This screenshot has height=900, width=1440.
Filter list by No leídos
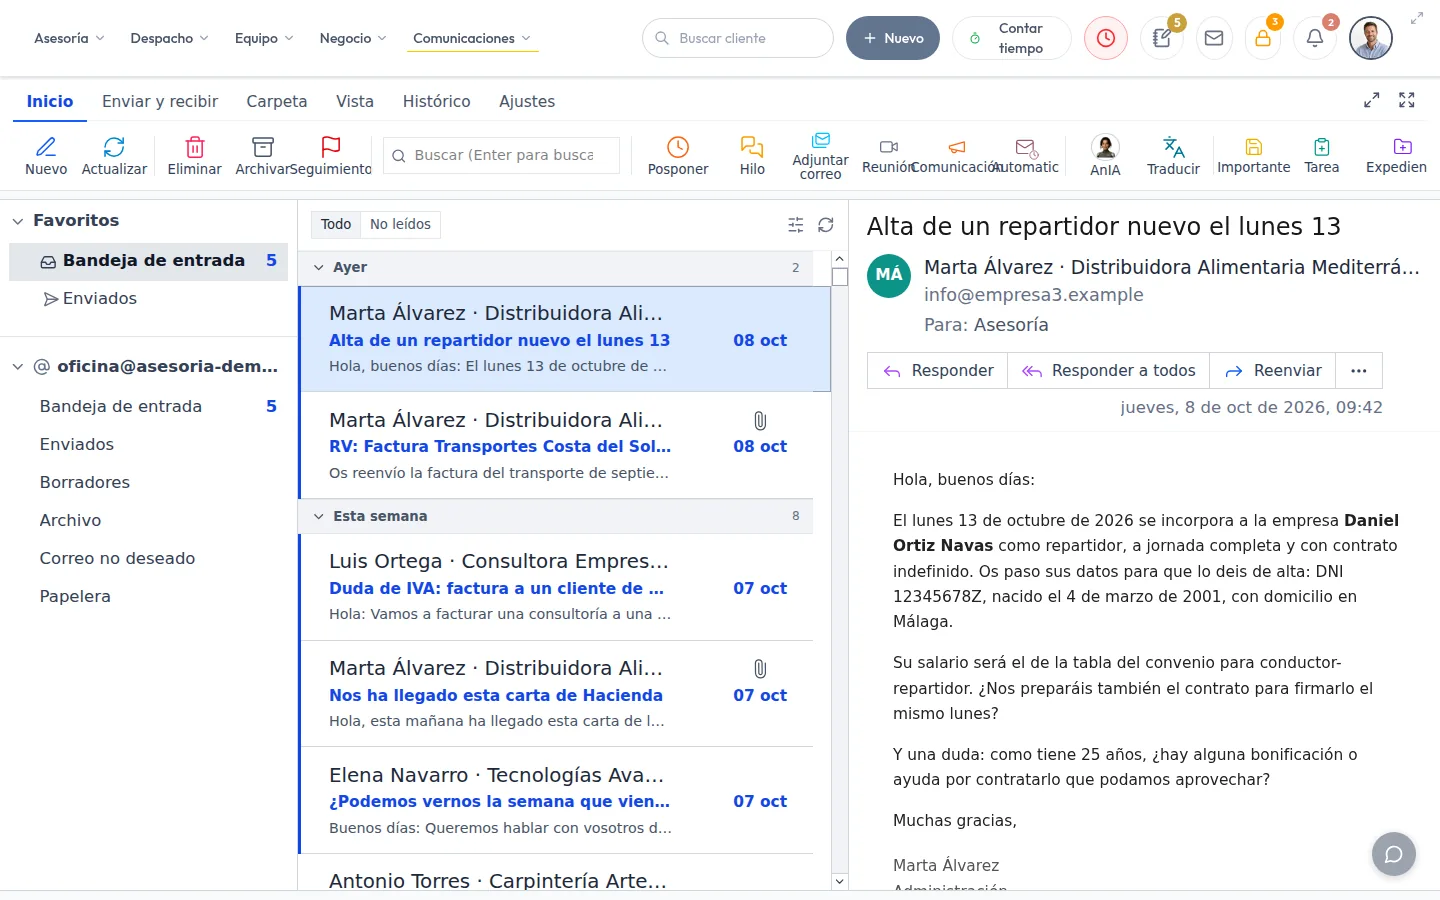pos(400,224)
